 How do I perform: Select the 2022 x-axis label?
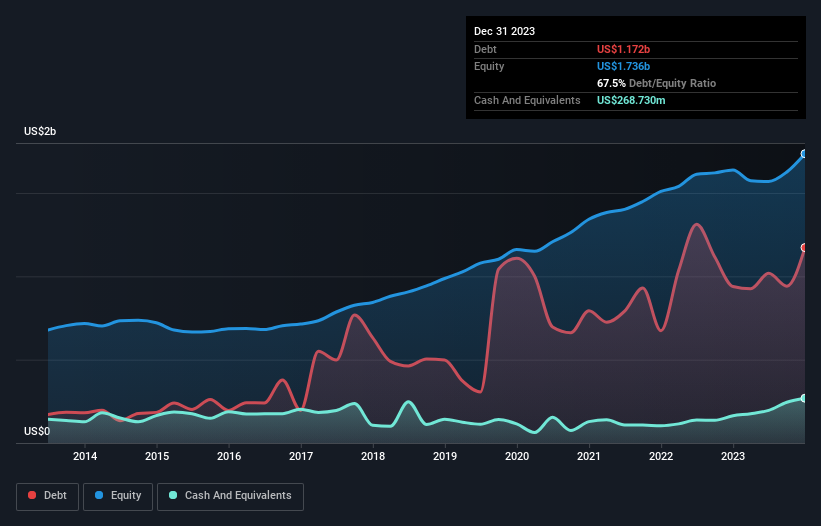(x=661, y=456)
